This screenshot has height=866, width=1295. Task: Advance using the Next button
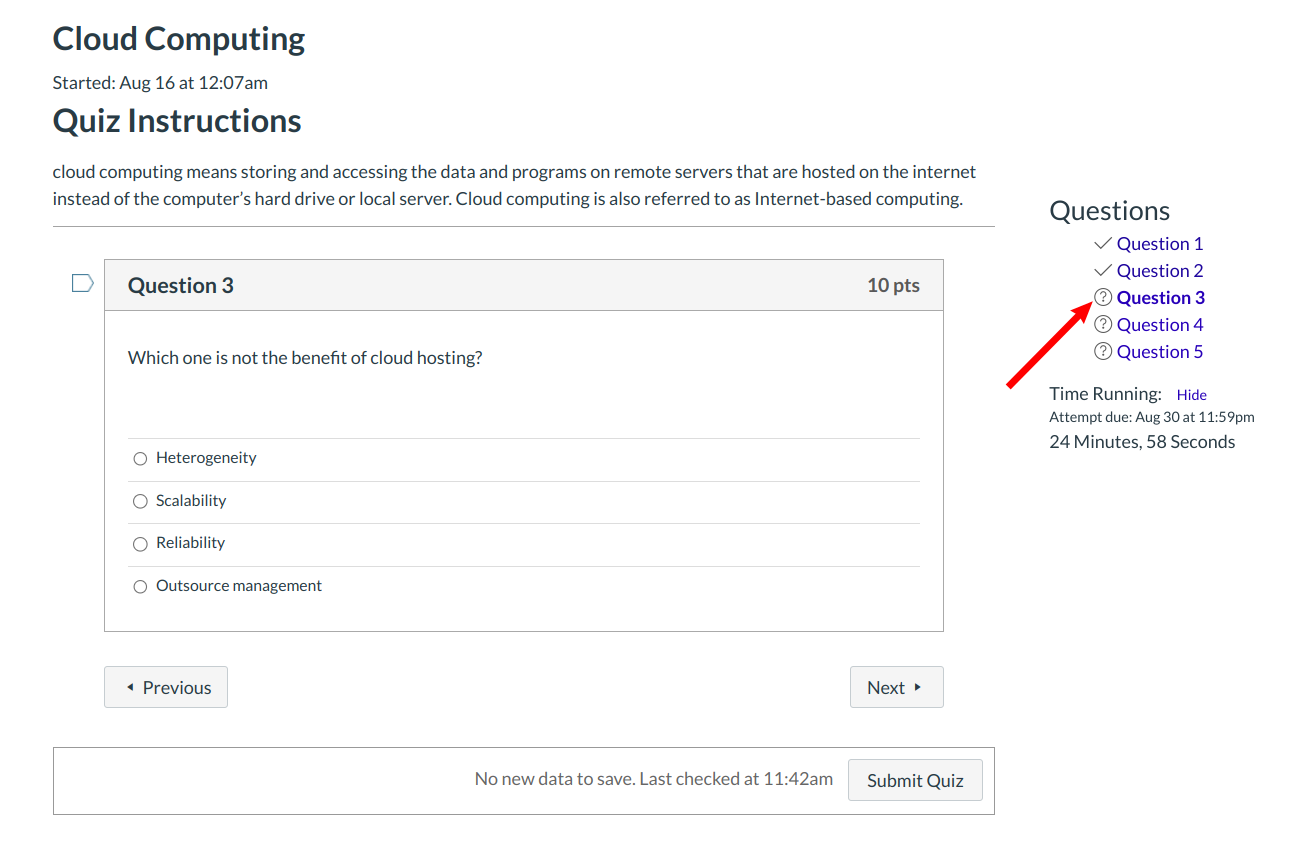pos(896,687)
